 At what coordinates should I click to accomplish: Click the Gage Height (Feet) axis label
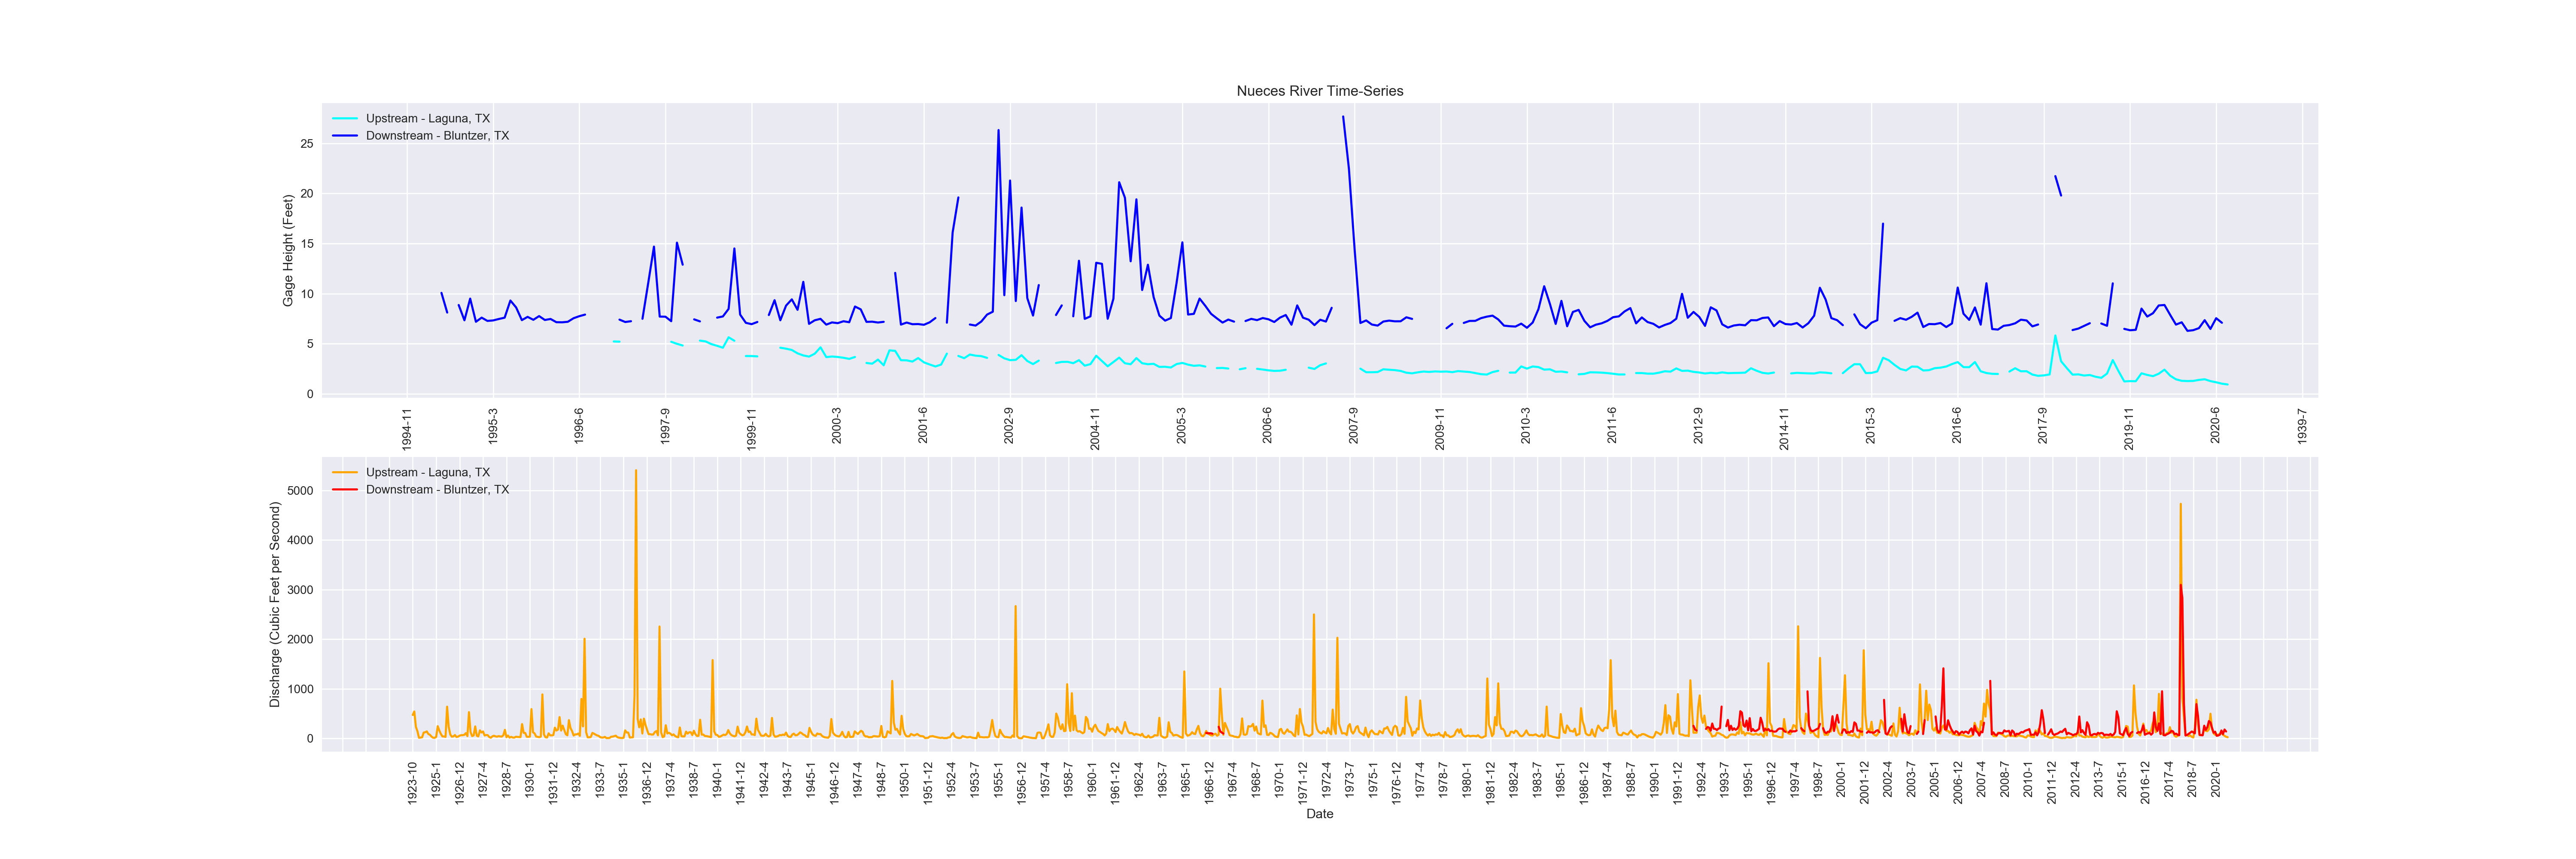[x=288, y=251]
